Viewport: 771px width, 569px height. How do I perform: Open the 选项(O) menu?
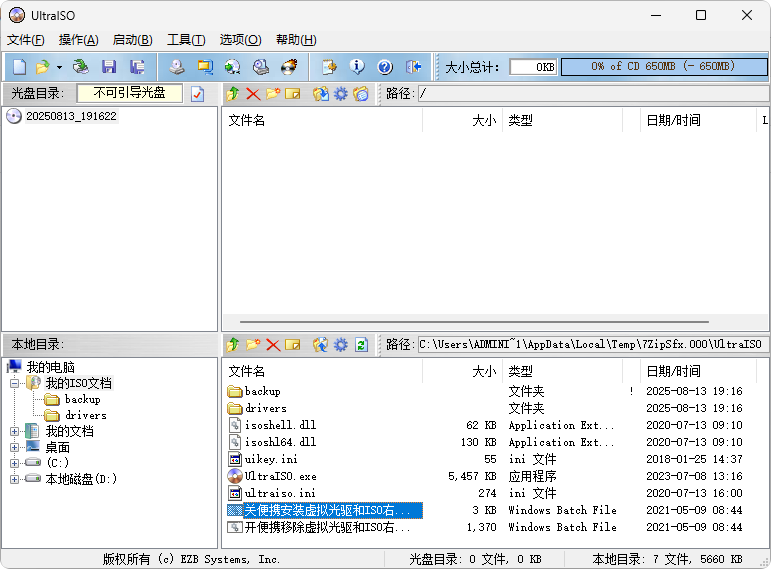(x=240, y=40)
